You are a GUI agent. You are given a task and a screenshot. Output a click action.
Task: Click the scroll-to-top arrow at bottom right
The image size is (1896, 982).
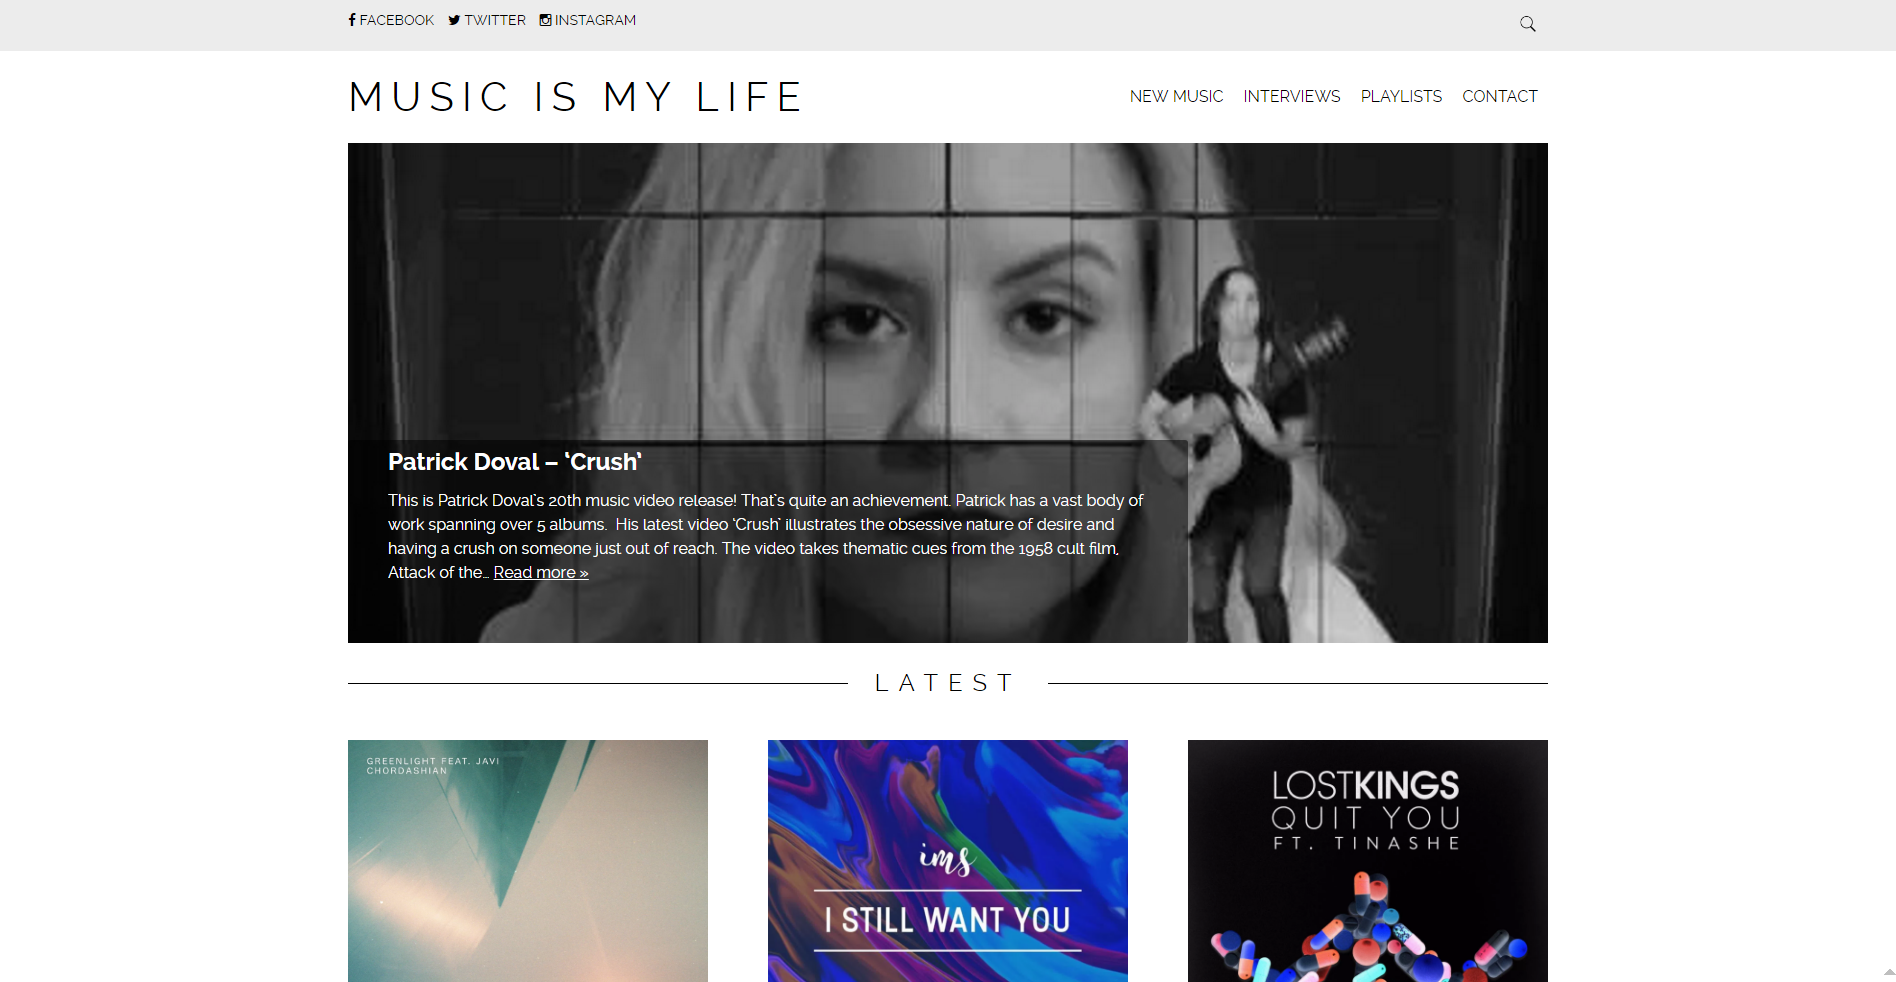1889,972
